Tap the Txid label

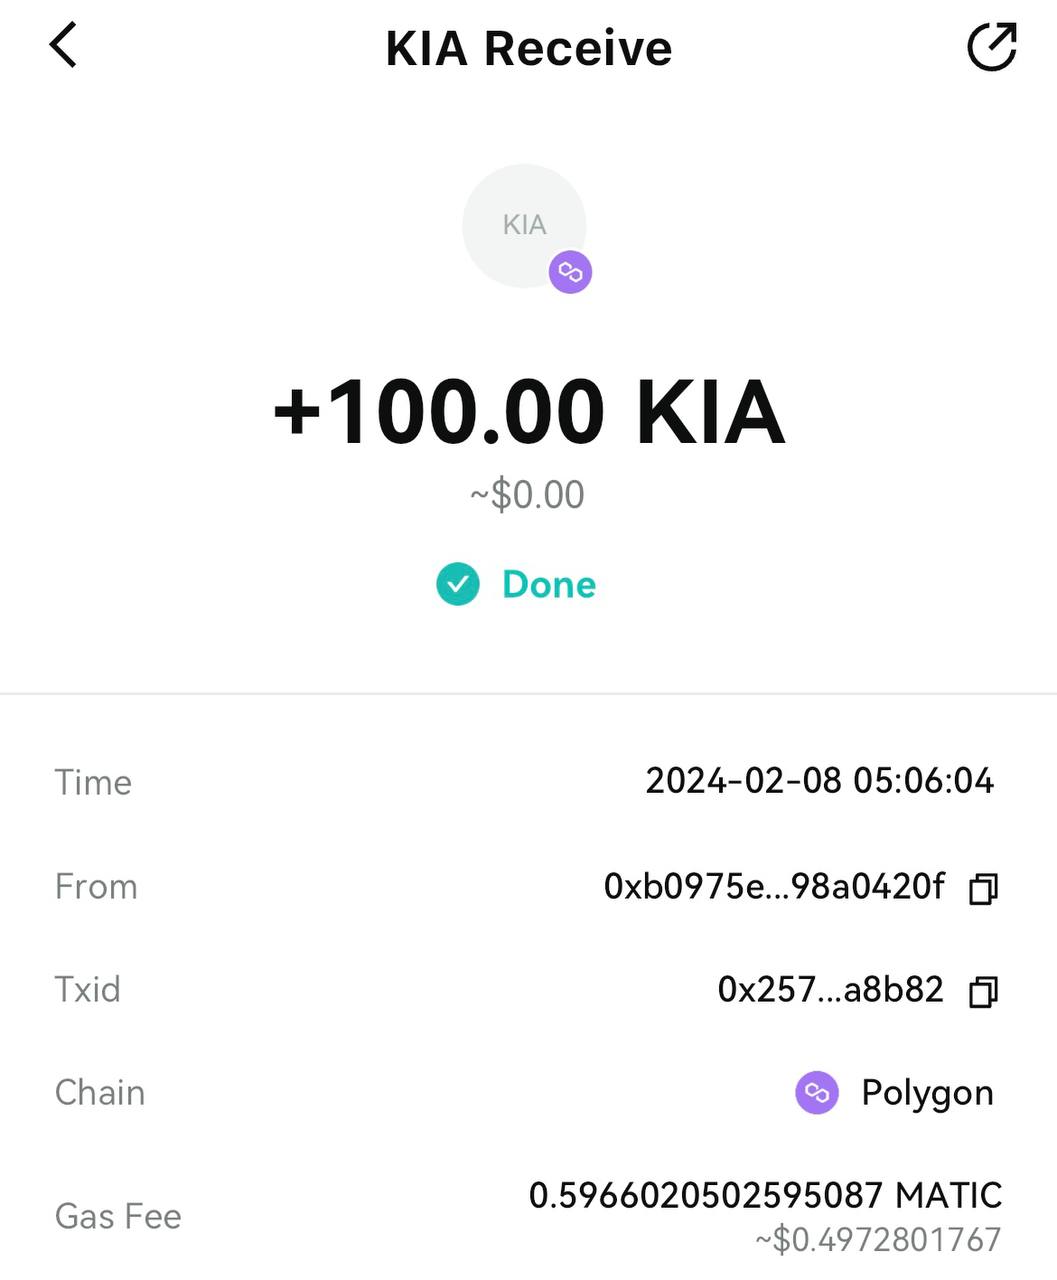[88, 989]
